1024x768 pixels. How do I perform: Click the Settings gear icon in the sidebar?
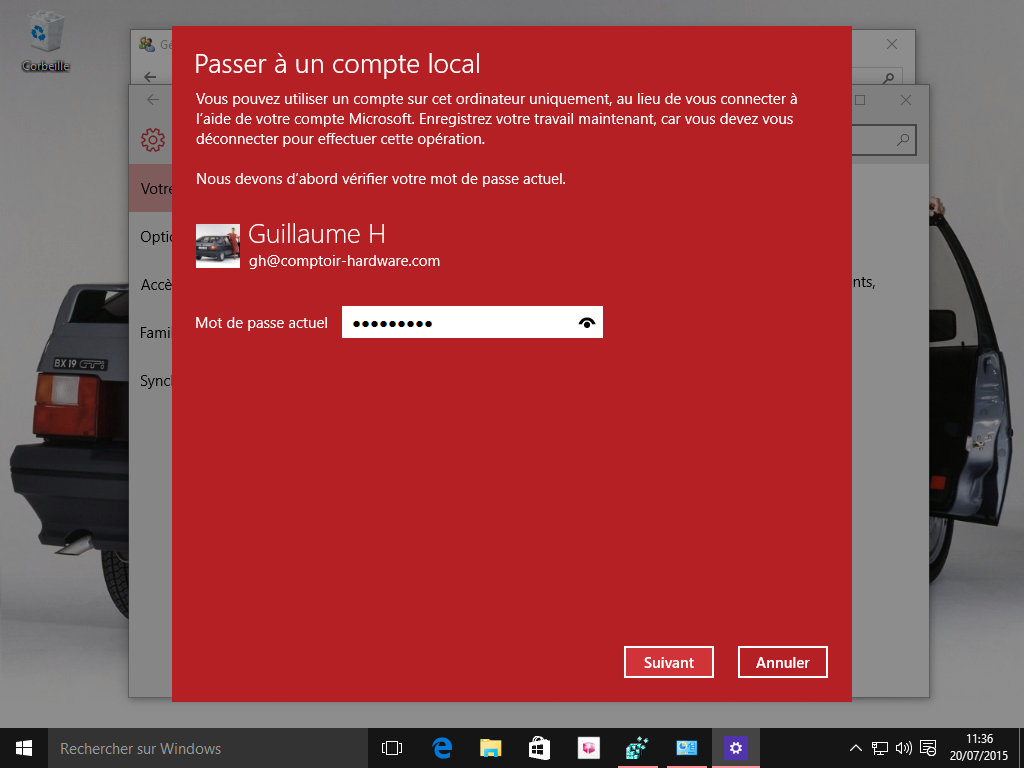[x=152, y=139]
